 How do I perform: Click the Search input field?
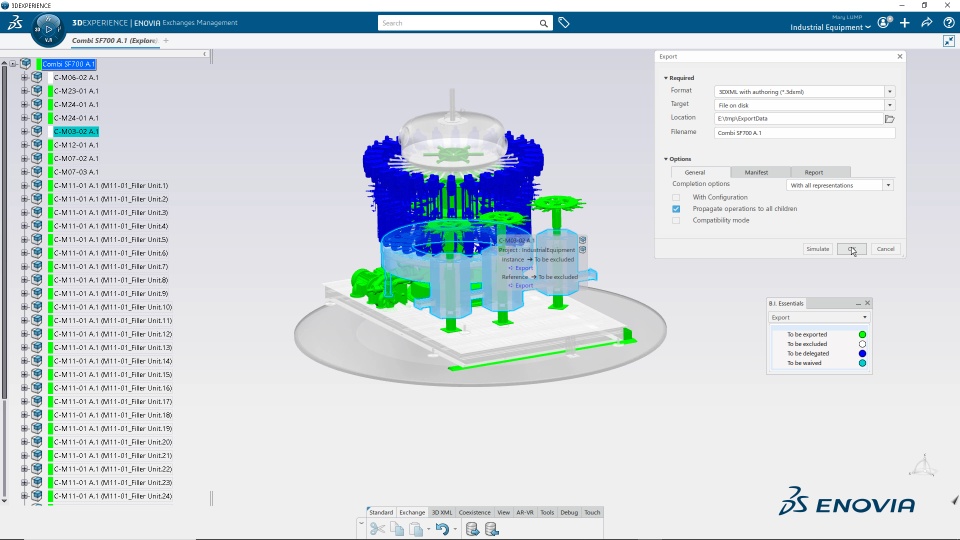click(x=457, y=23)
